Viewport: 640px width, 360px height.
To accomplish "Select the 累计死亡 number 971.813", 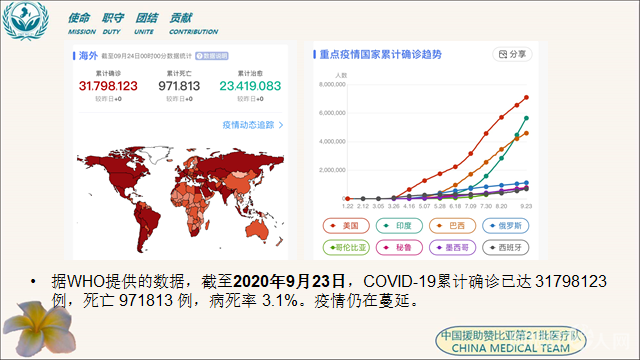I will coord(179,86).
